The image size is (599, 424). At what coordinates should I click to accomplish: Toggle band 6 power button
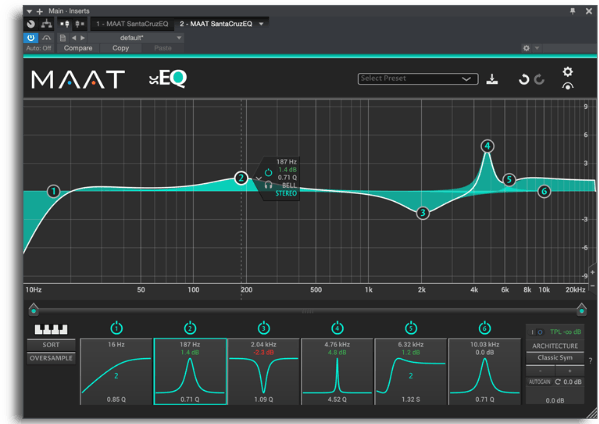coord(484,328)
